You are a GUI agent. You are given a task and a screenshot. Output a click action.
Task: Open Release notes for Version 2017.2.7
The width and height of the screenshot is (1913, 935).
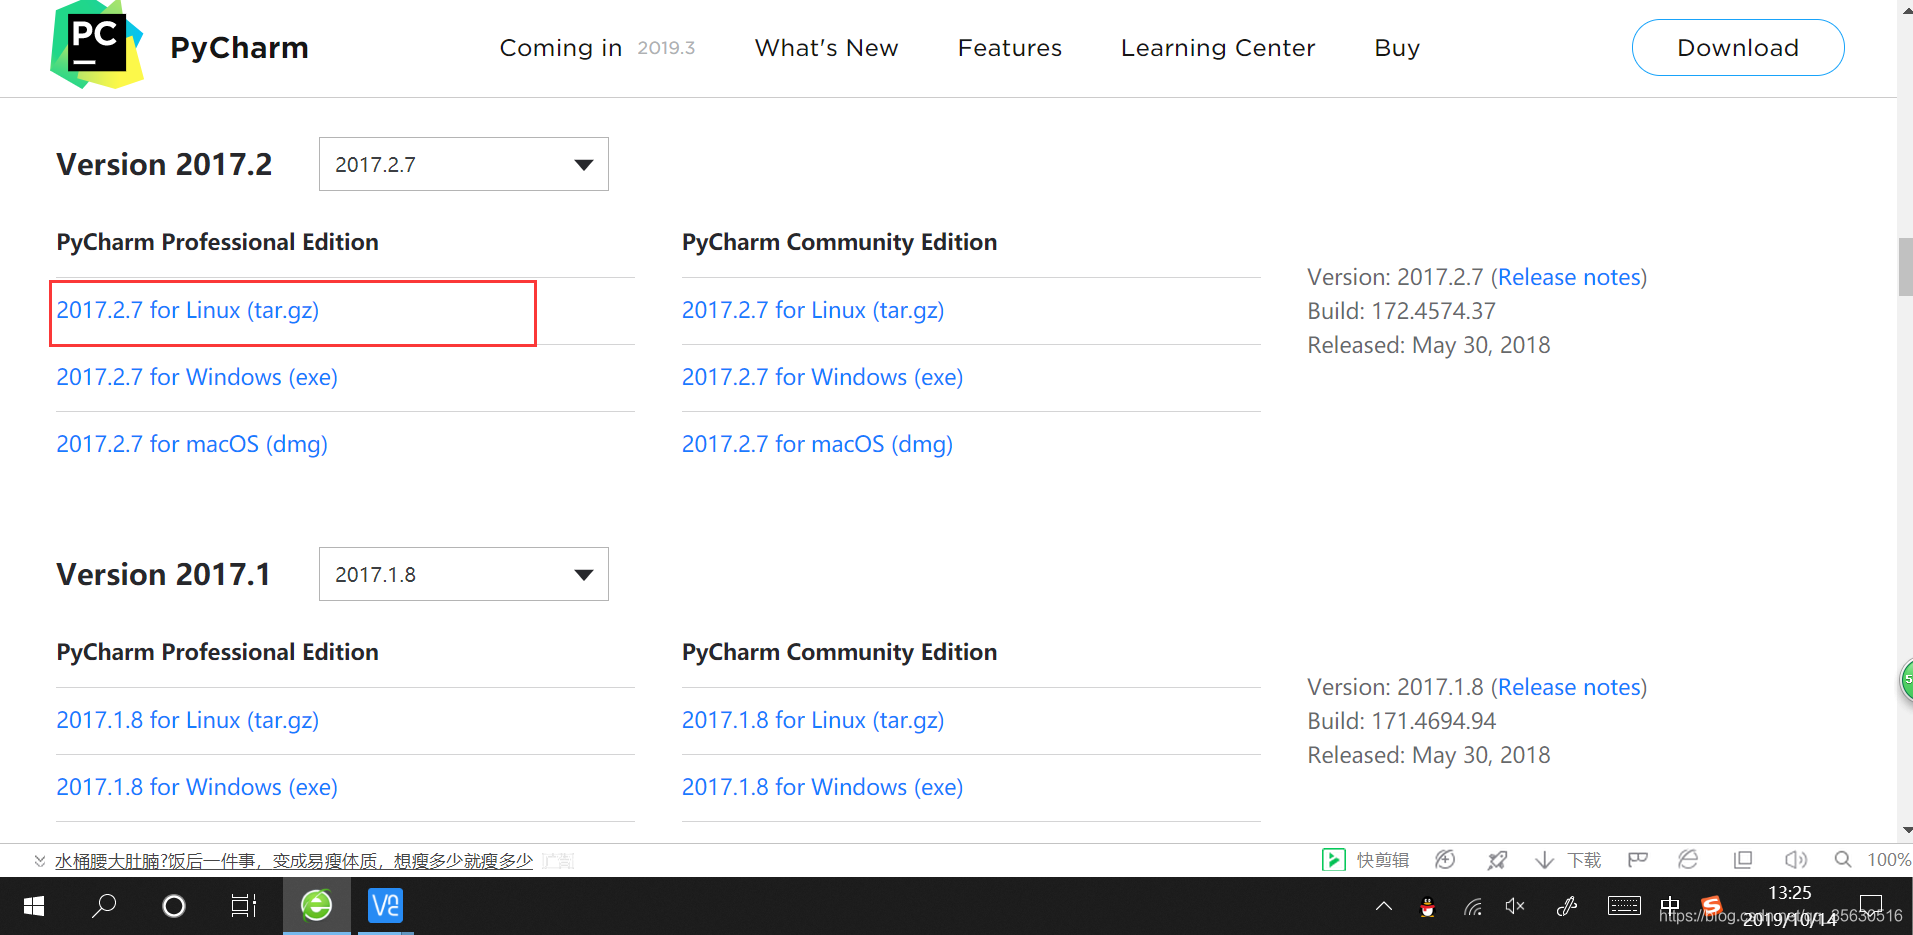1569,277
